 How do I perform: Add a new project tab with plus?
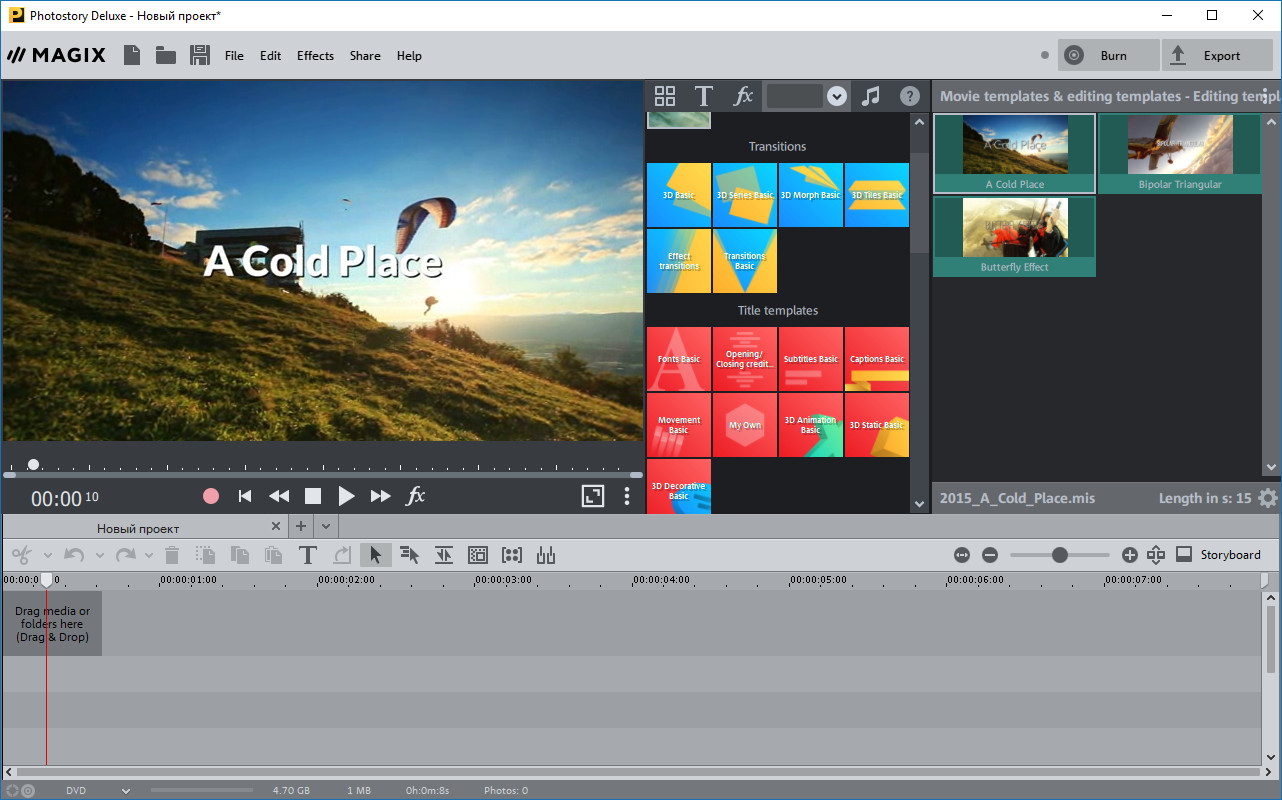(x=301, y=526)
